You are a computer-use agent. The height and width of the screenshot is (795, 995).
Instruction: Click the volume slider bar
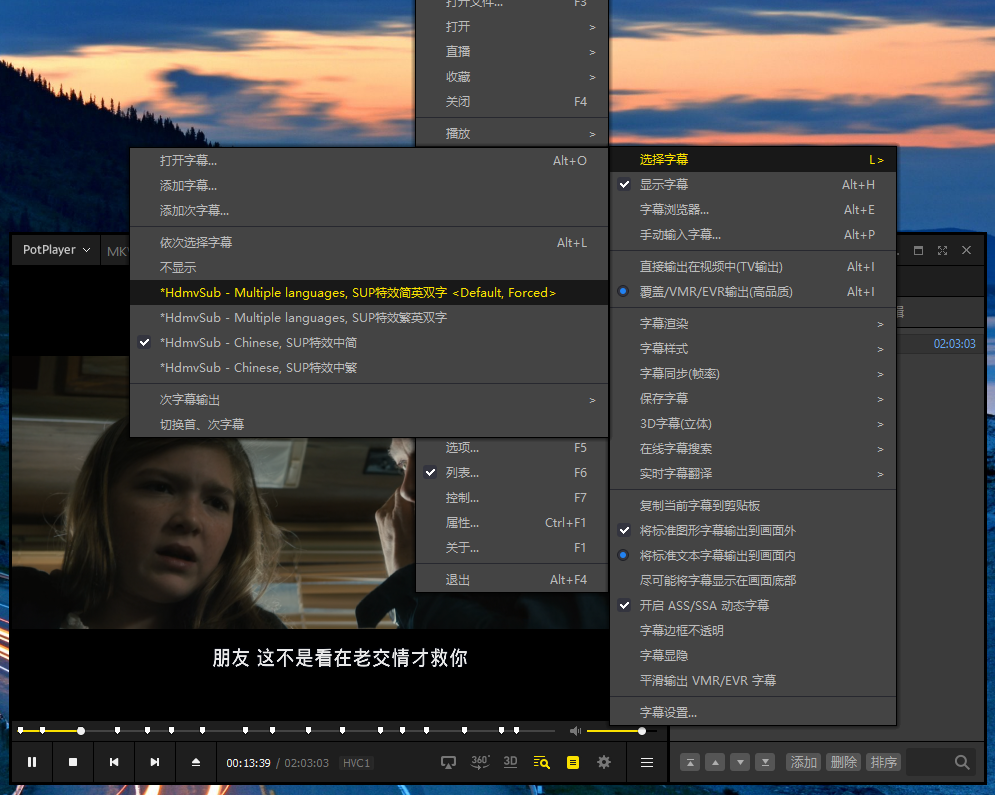pyautogui.click(x=614, y=731)
